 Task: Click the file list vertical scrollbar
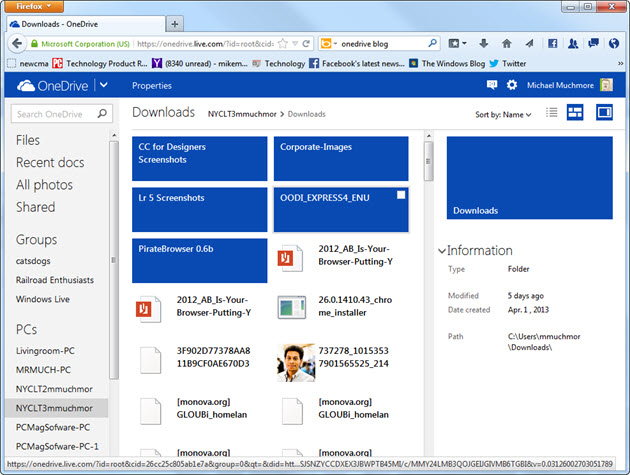coord(429,161)
